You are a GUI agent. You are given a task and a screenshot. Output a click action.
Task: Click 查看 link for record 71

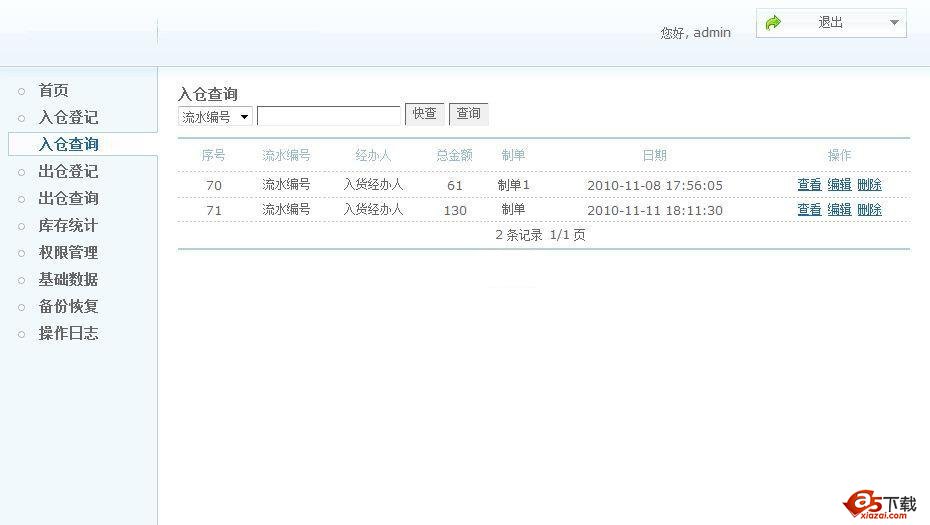[x=809, y=209]
